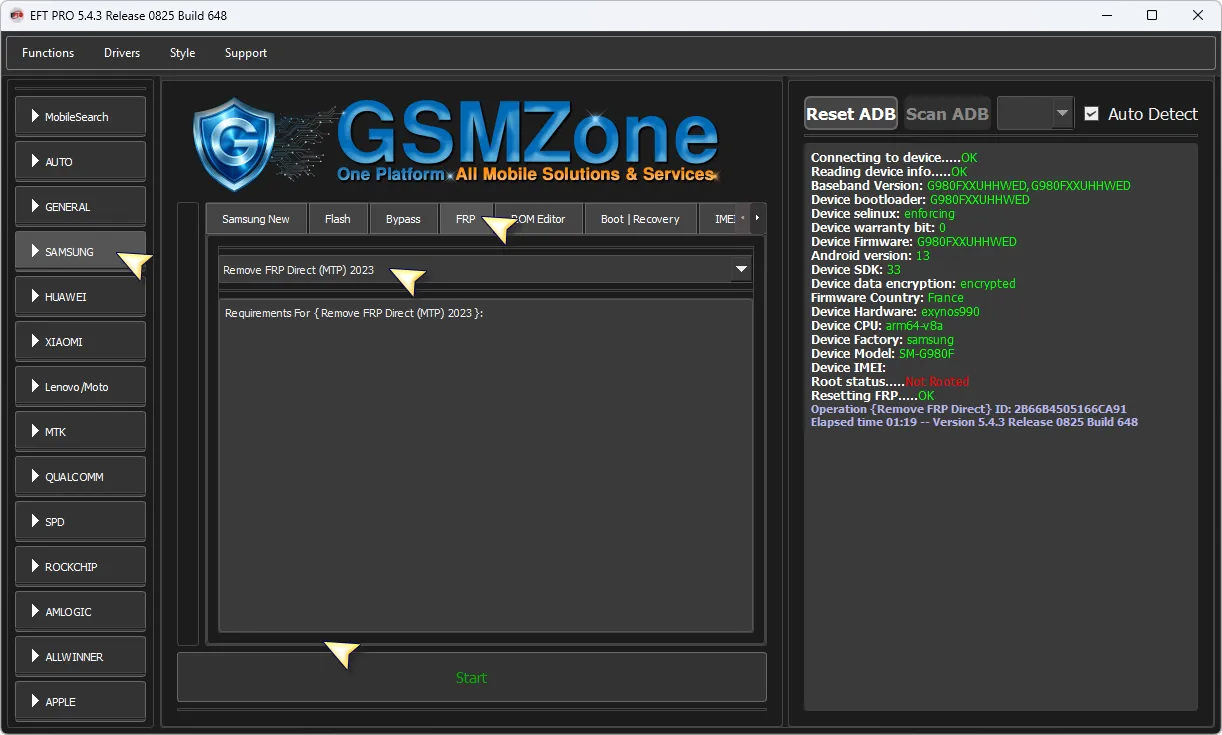This screenshot has width=1222, height=735.
Task: Switch to the Bypass tab
Action: [x=403, y=219]
